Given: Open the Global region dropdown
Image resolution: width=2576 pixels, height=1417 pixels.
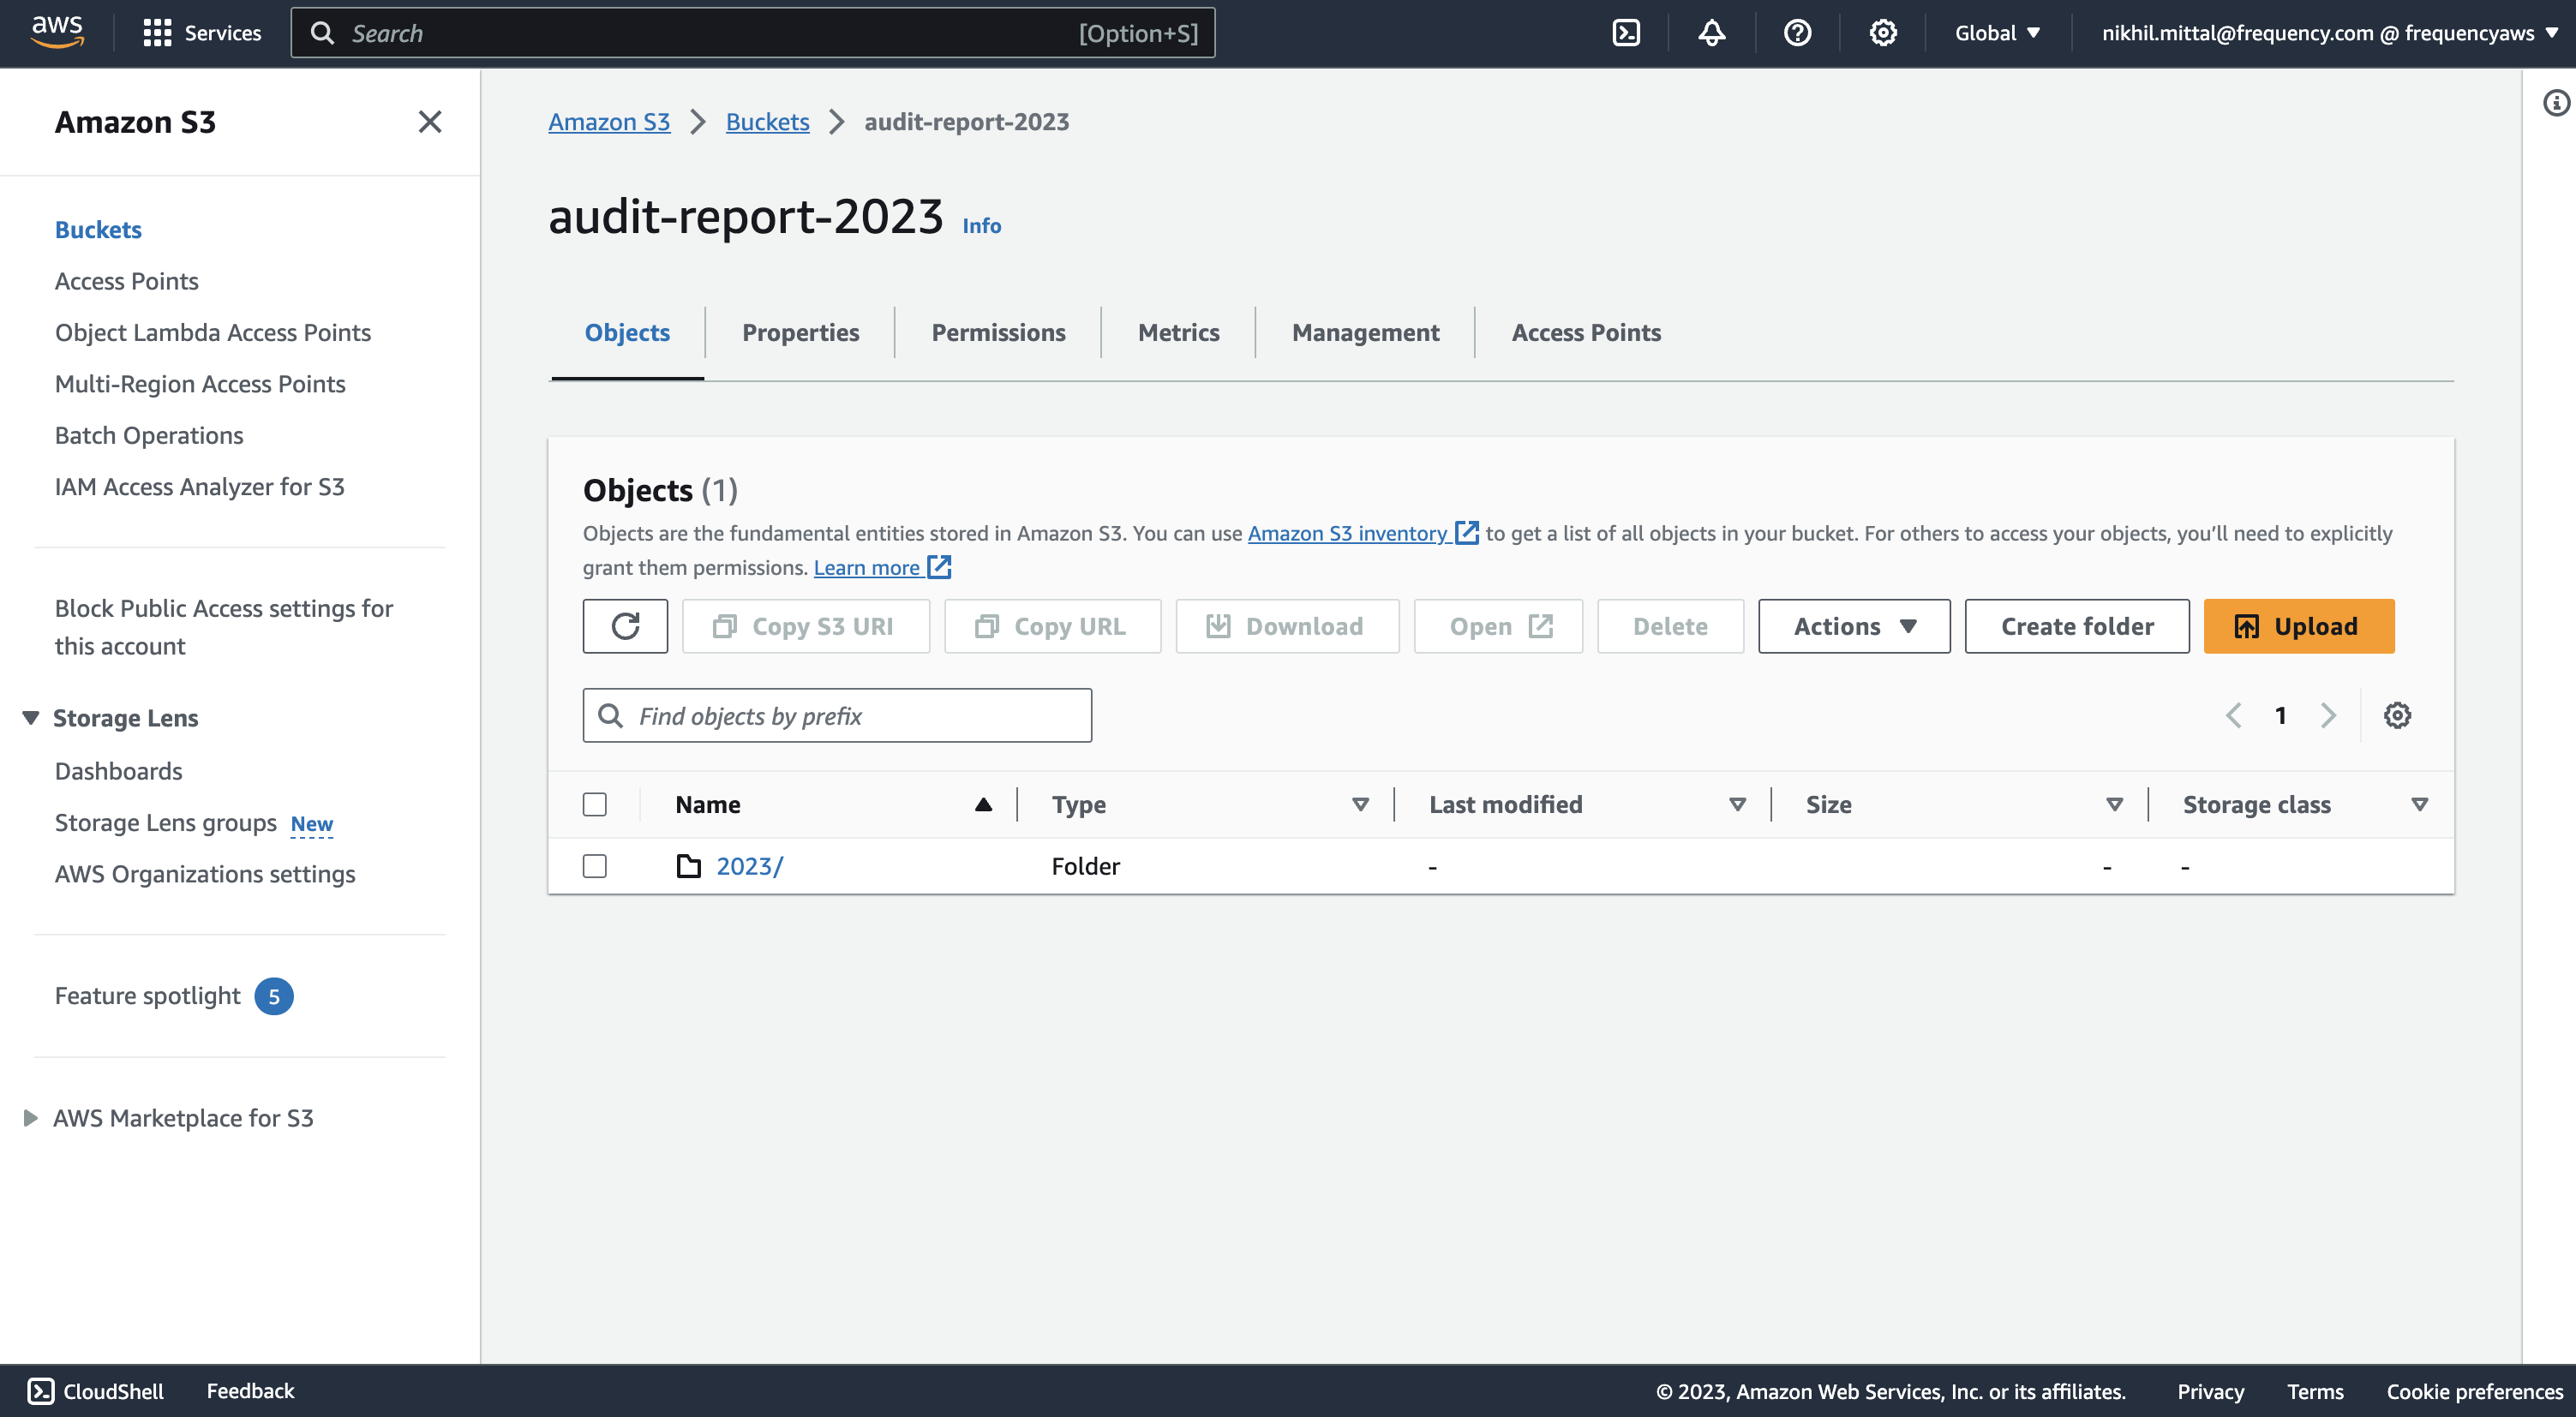Looking at the screenshot, I should click(x=1997, y=33).
